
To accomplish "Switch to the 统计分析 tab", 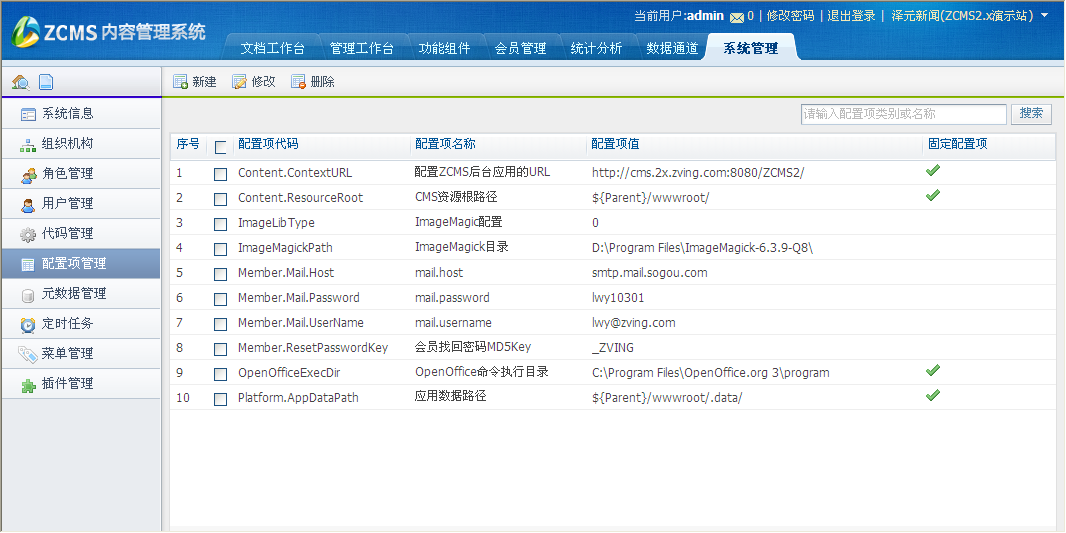I will click(596, 48).
